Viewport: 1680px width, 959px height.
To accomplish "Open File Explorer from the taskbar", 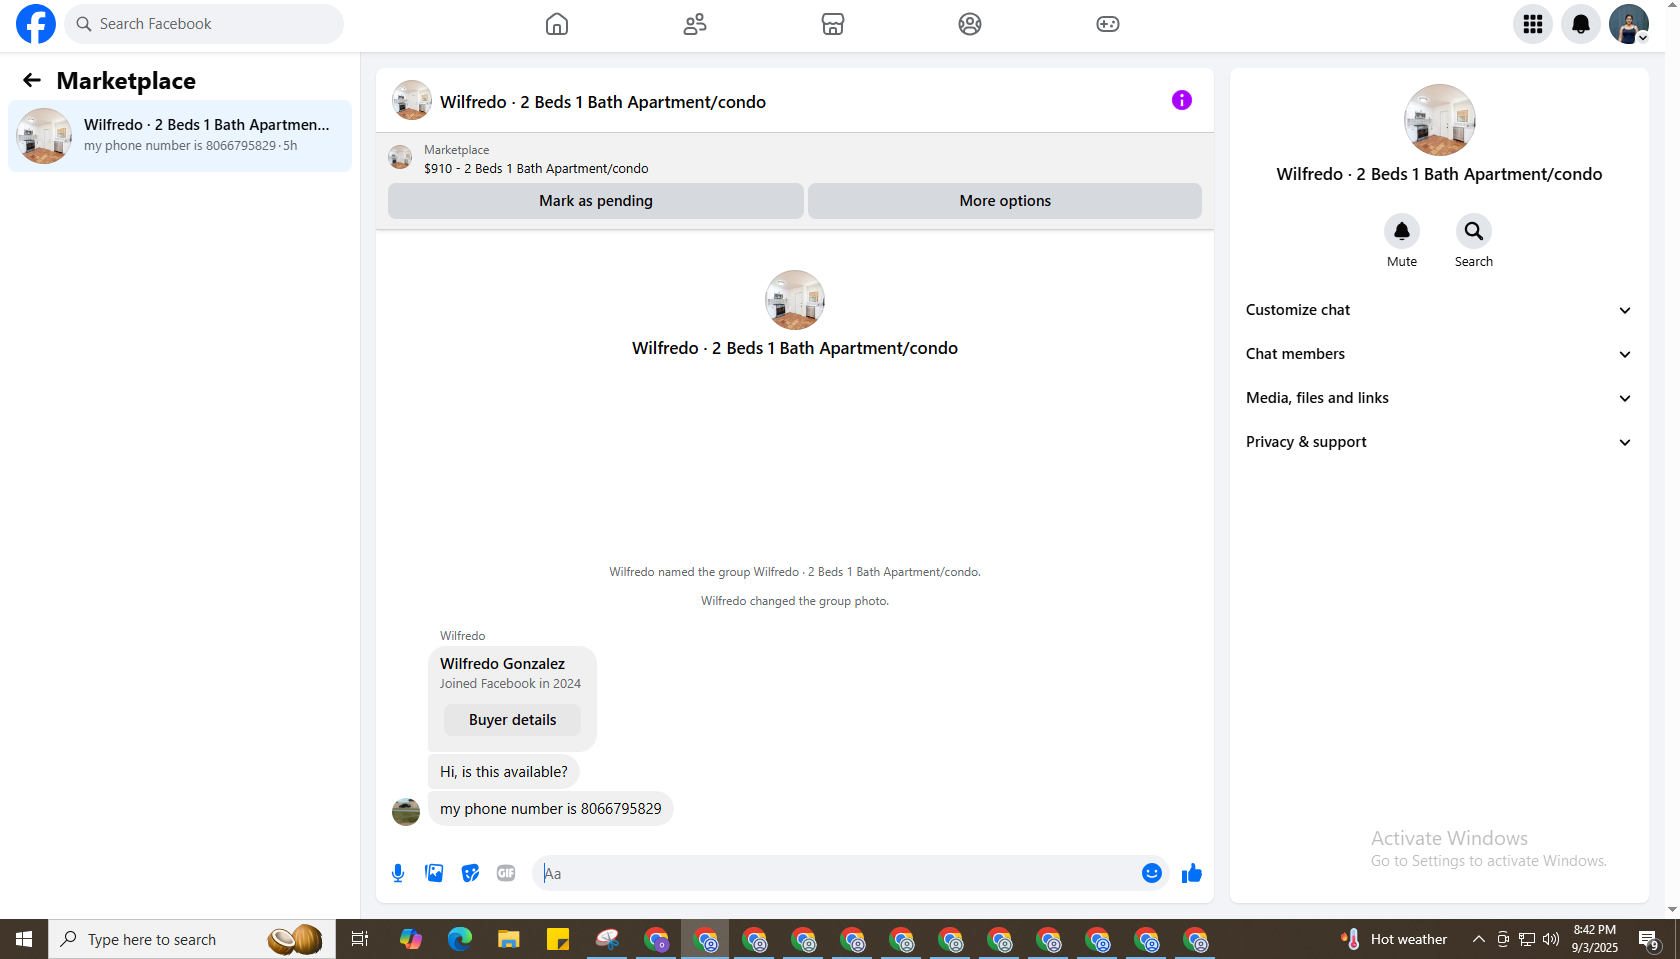I will (509, 939).
